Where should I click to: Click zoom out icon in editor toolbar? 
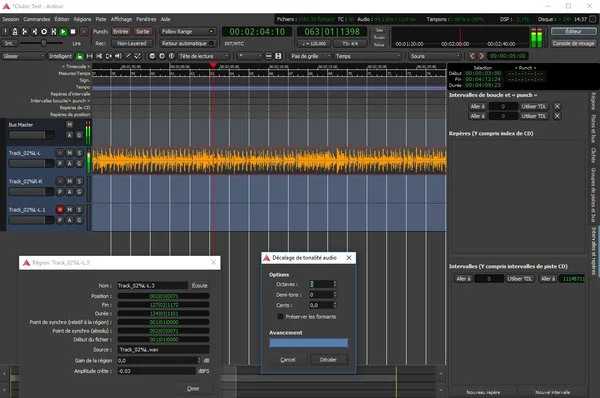point(152,56)
